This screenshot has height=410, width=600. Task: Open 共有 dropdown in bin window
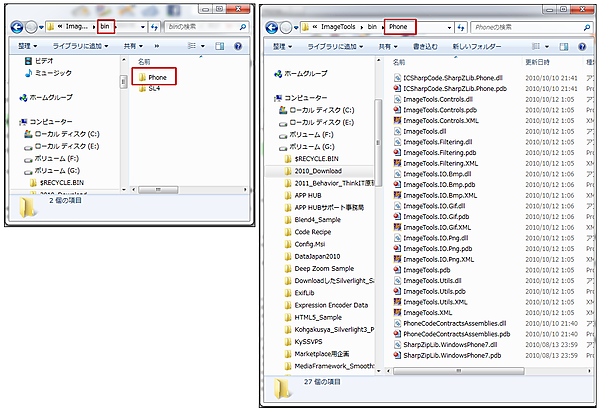pyautogui.click(x=133, y=46)
